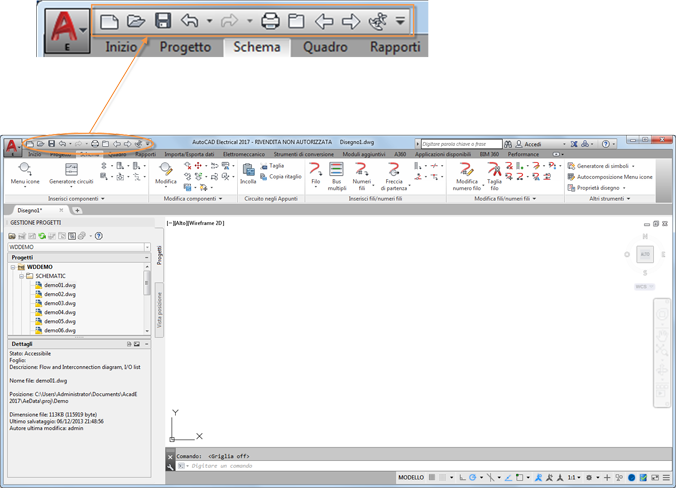Screen dimensions: 676x488
Task: Open the Applicazioni disponibili ribbon tab
Action: (442, 154)
